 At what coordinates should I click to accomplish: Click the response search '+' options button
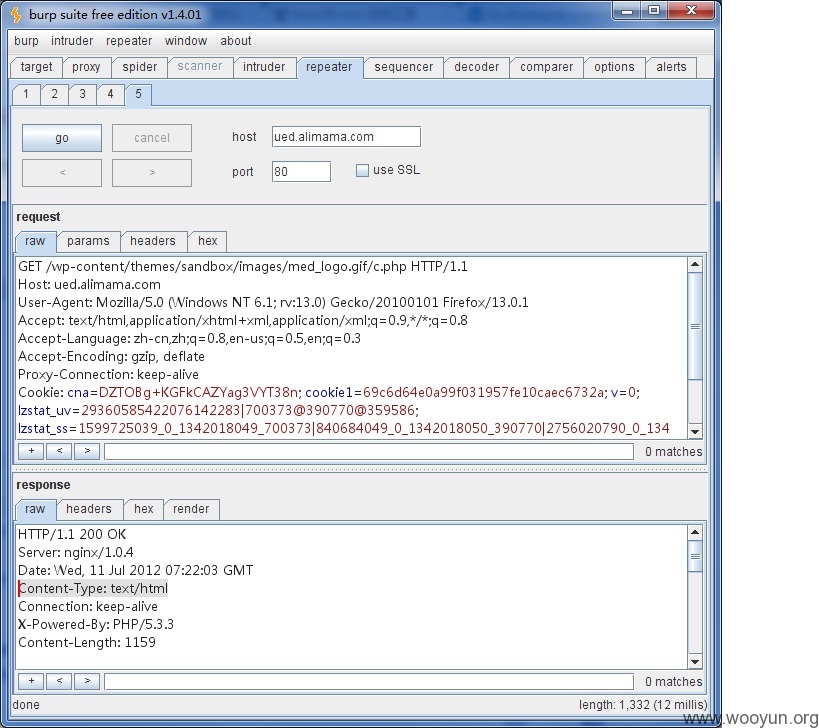pyautogui.click(x=31, y=681)
